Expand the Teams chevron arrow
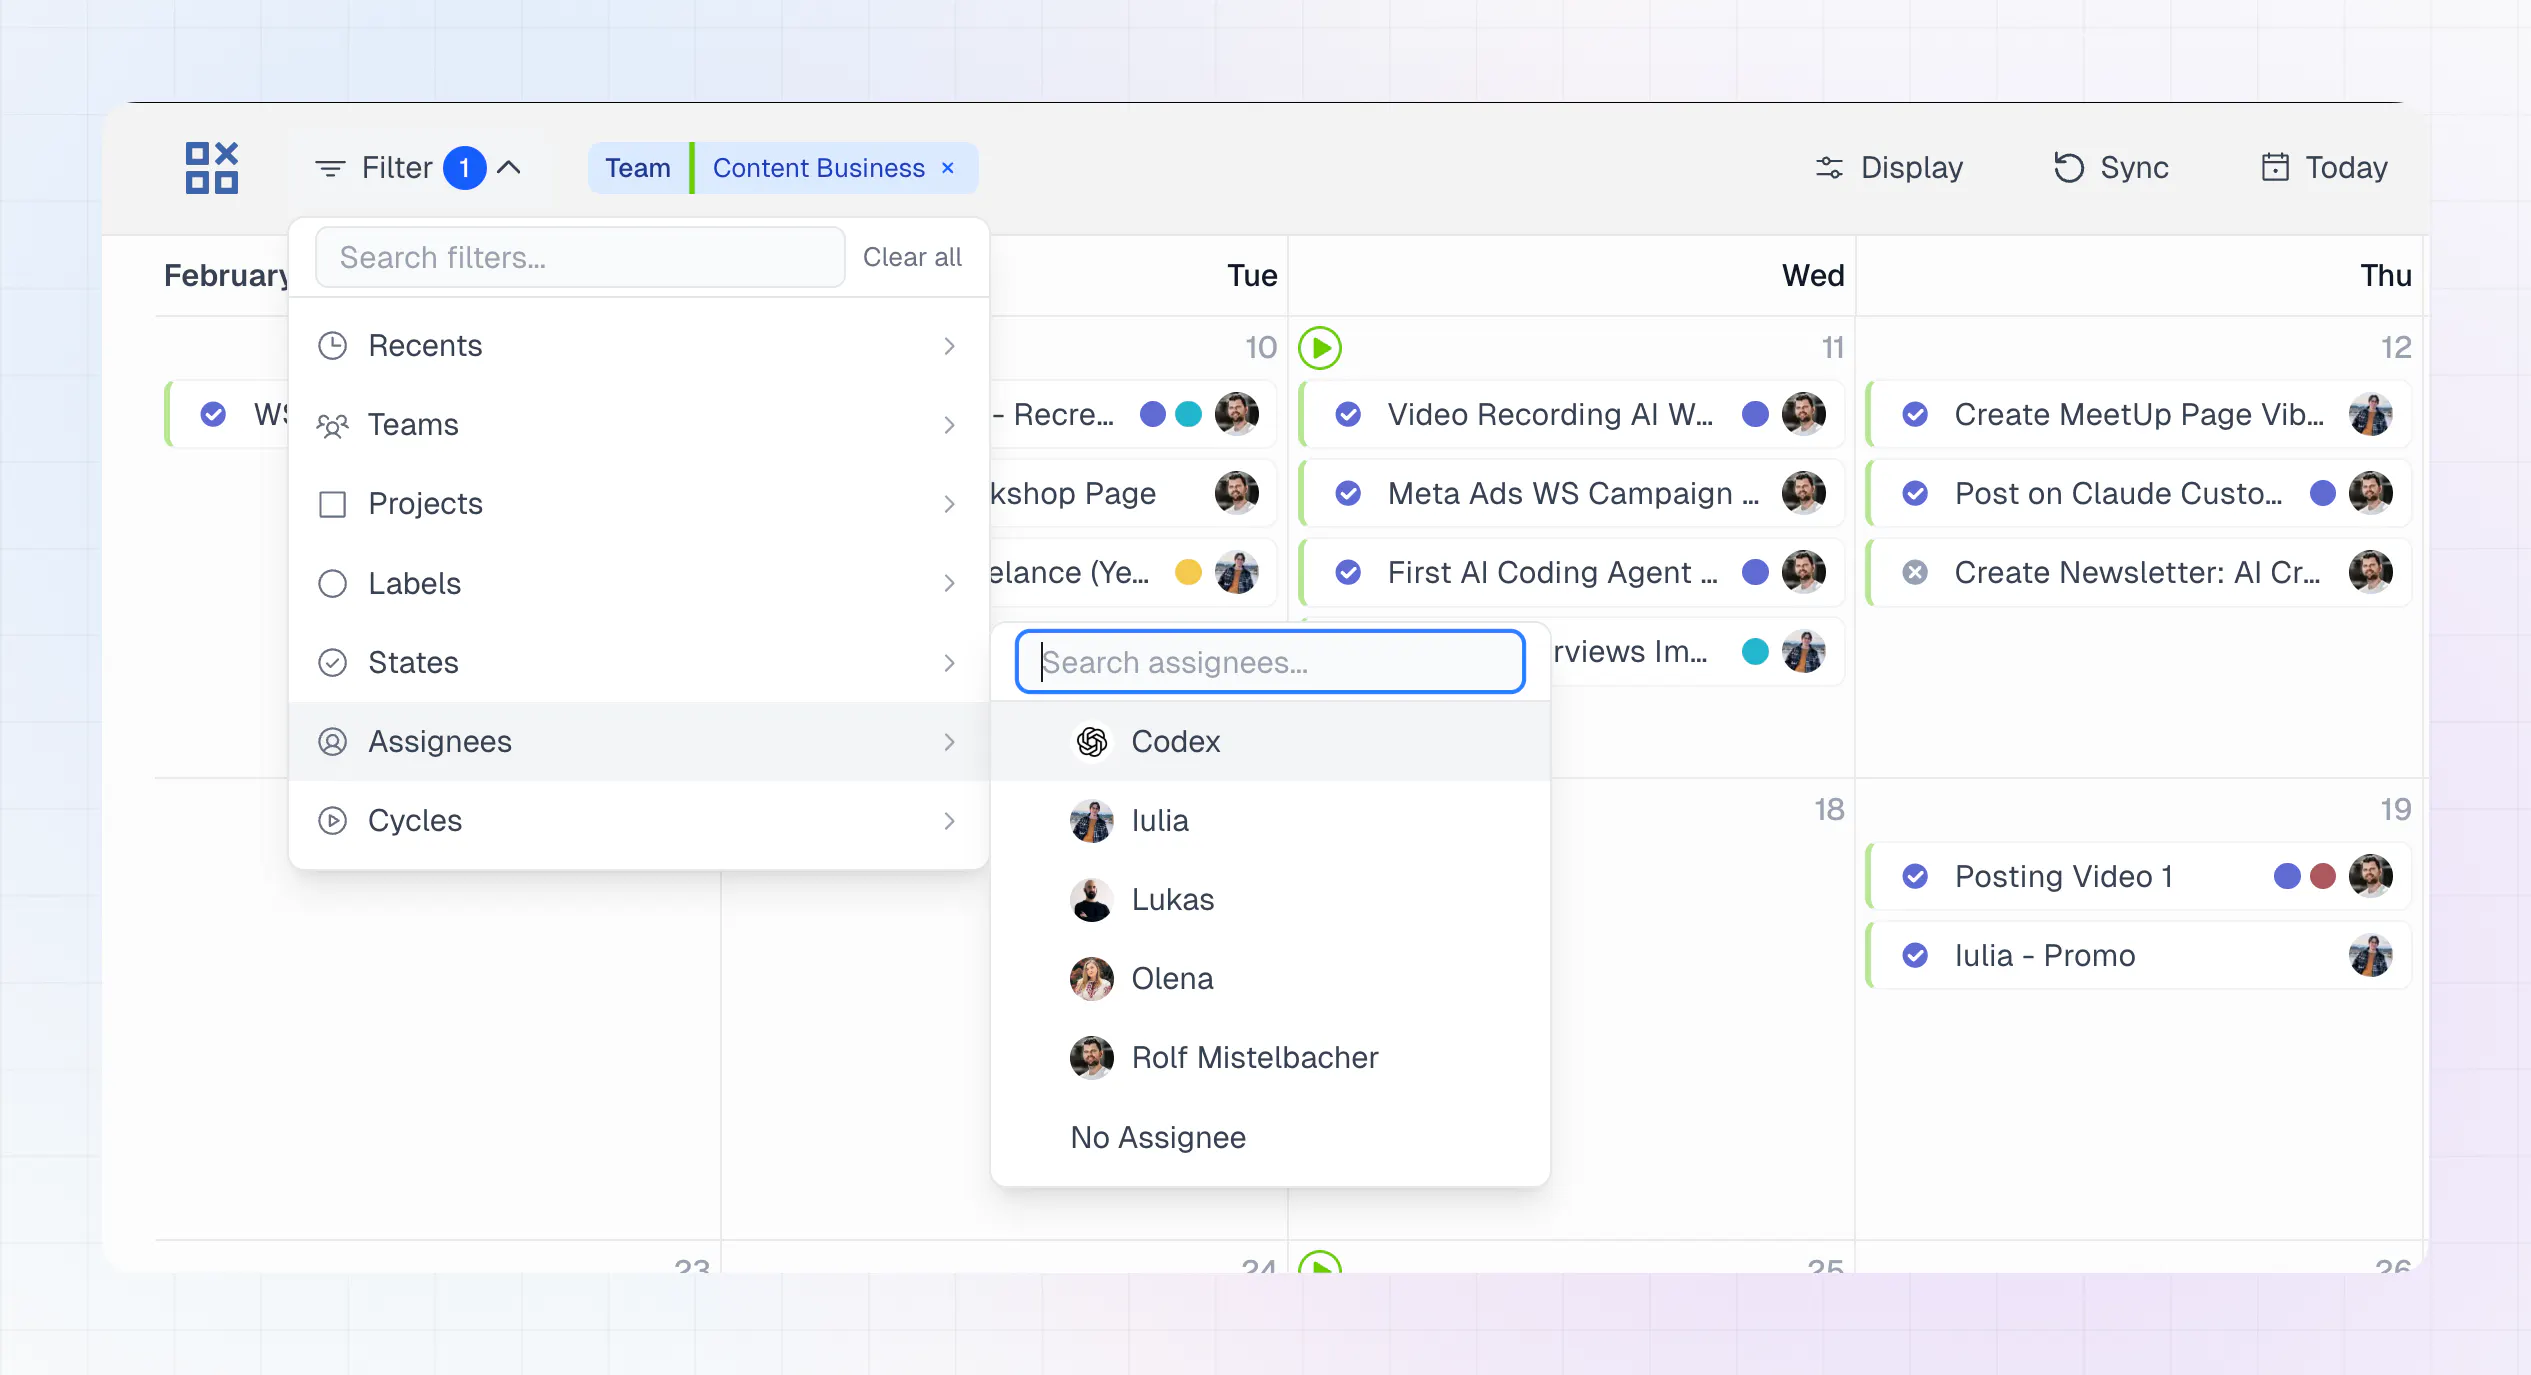The width and height of the screenshot is (2531, 1375). pos(949,425)
